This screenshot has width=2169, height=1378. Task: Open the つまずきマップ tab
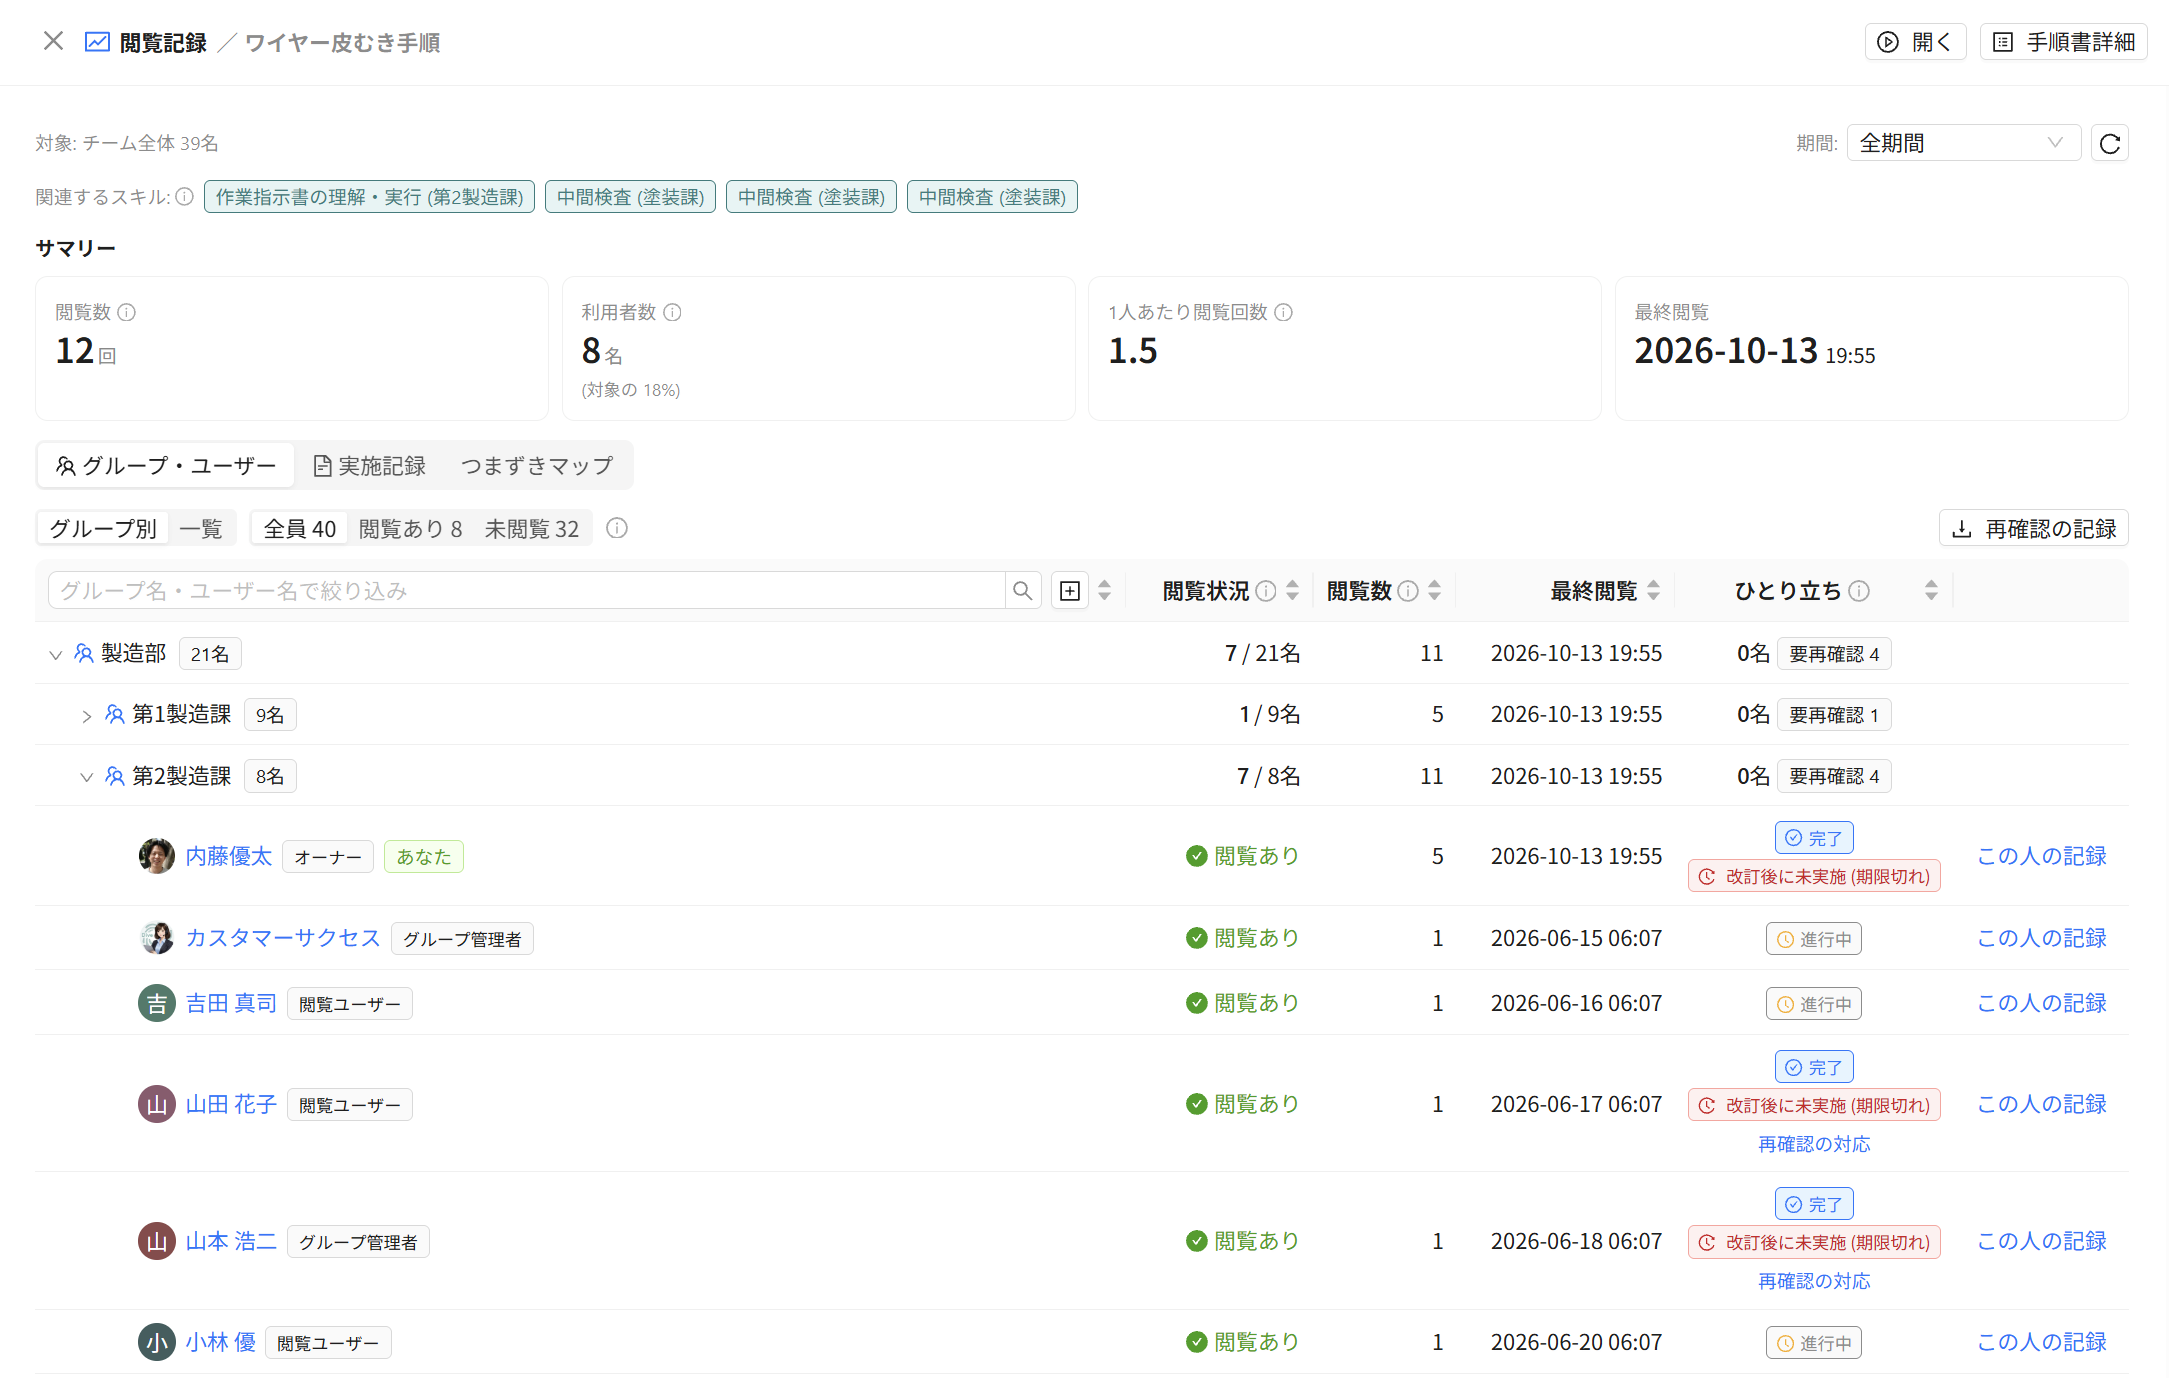click(x=537, y=466)
